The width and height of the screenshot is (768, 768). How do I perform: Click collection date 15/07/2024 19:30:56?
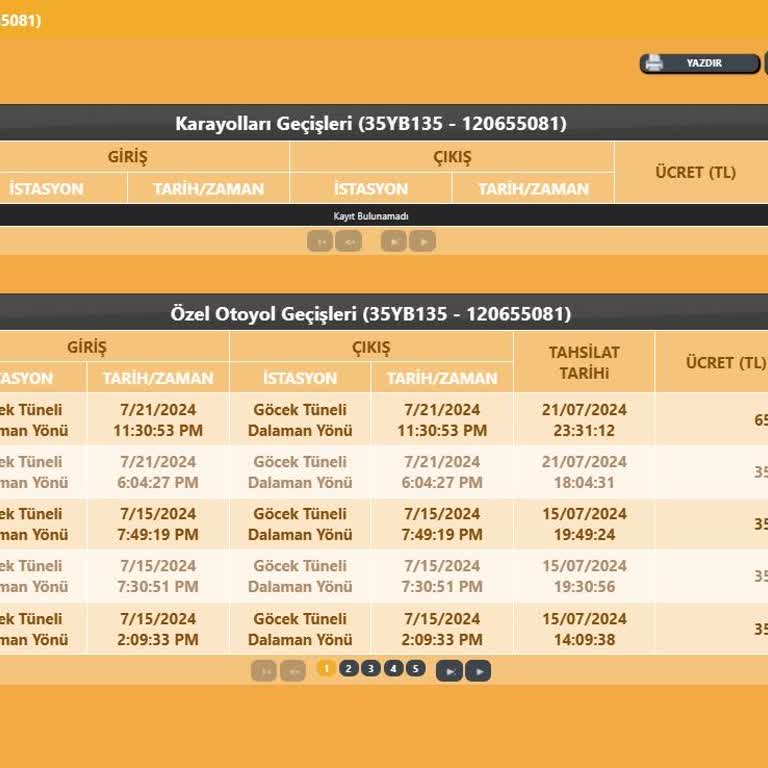[x=584, y=576]
